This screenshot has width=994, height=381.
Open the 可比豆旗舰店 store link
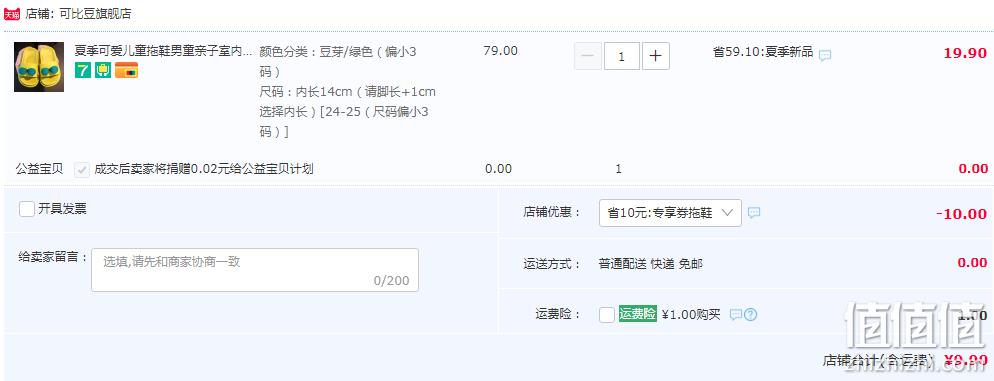(96, 14)
